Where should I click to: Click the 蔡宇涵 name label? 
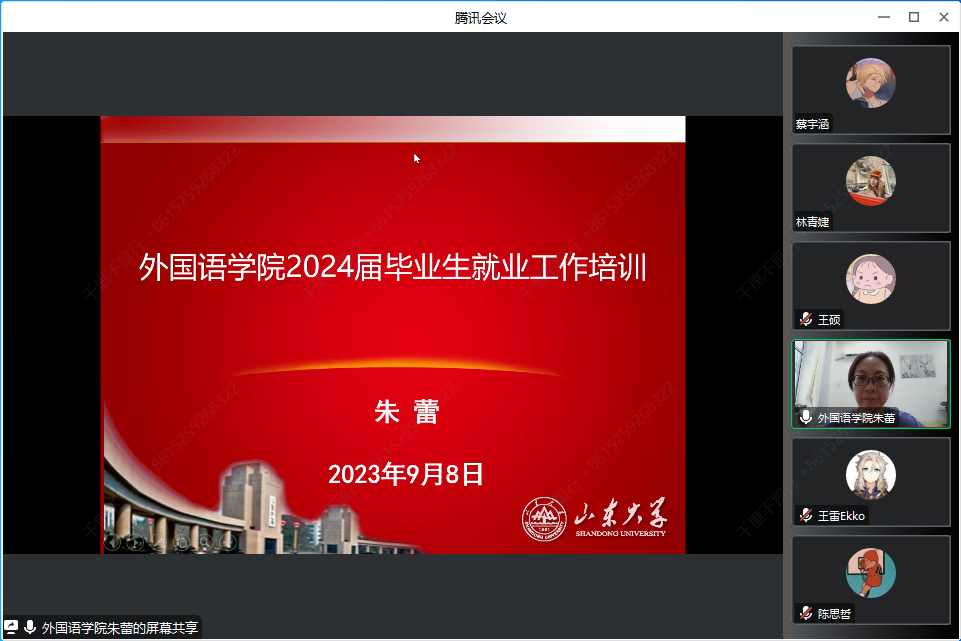[x=812, y=125]
